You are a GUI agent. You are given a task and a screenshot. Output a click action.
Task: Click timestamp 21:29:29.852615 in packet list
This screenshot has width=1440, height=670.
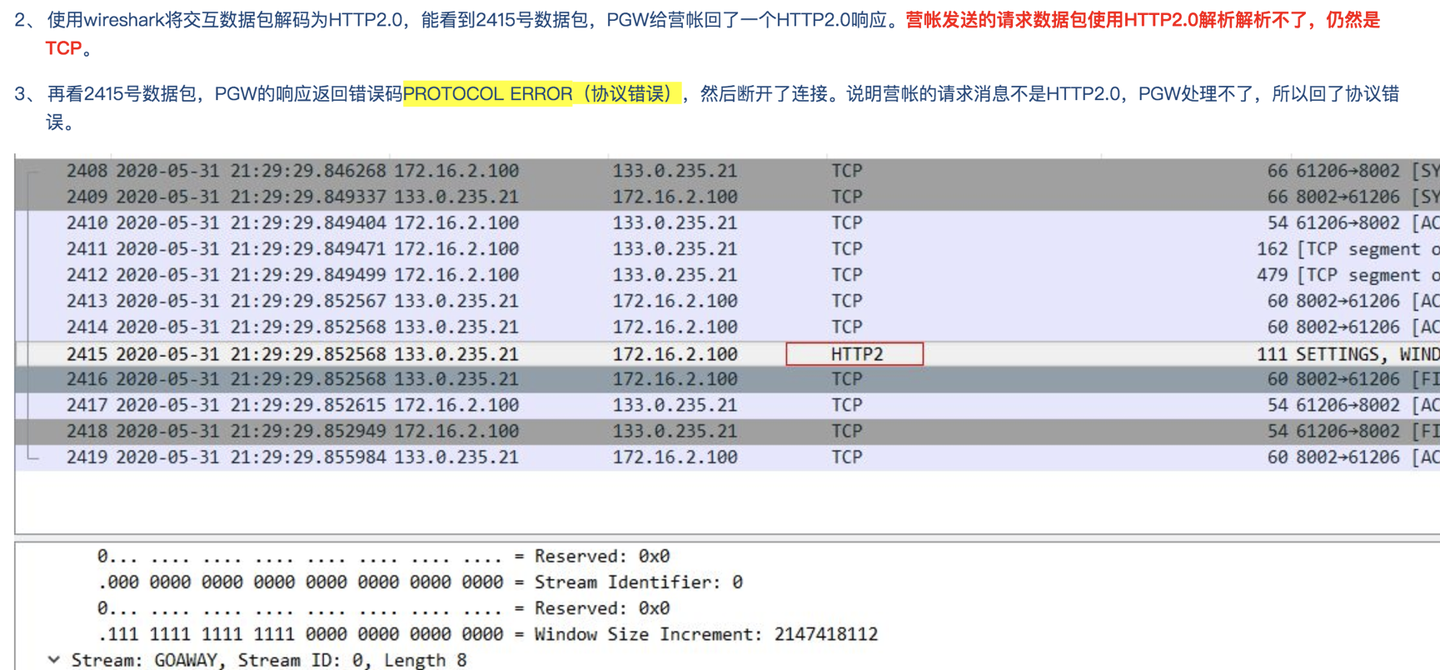[307, 405]
